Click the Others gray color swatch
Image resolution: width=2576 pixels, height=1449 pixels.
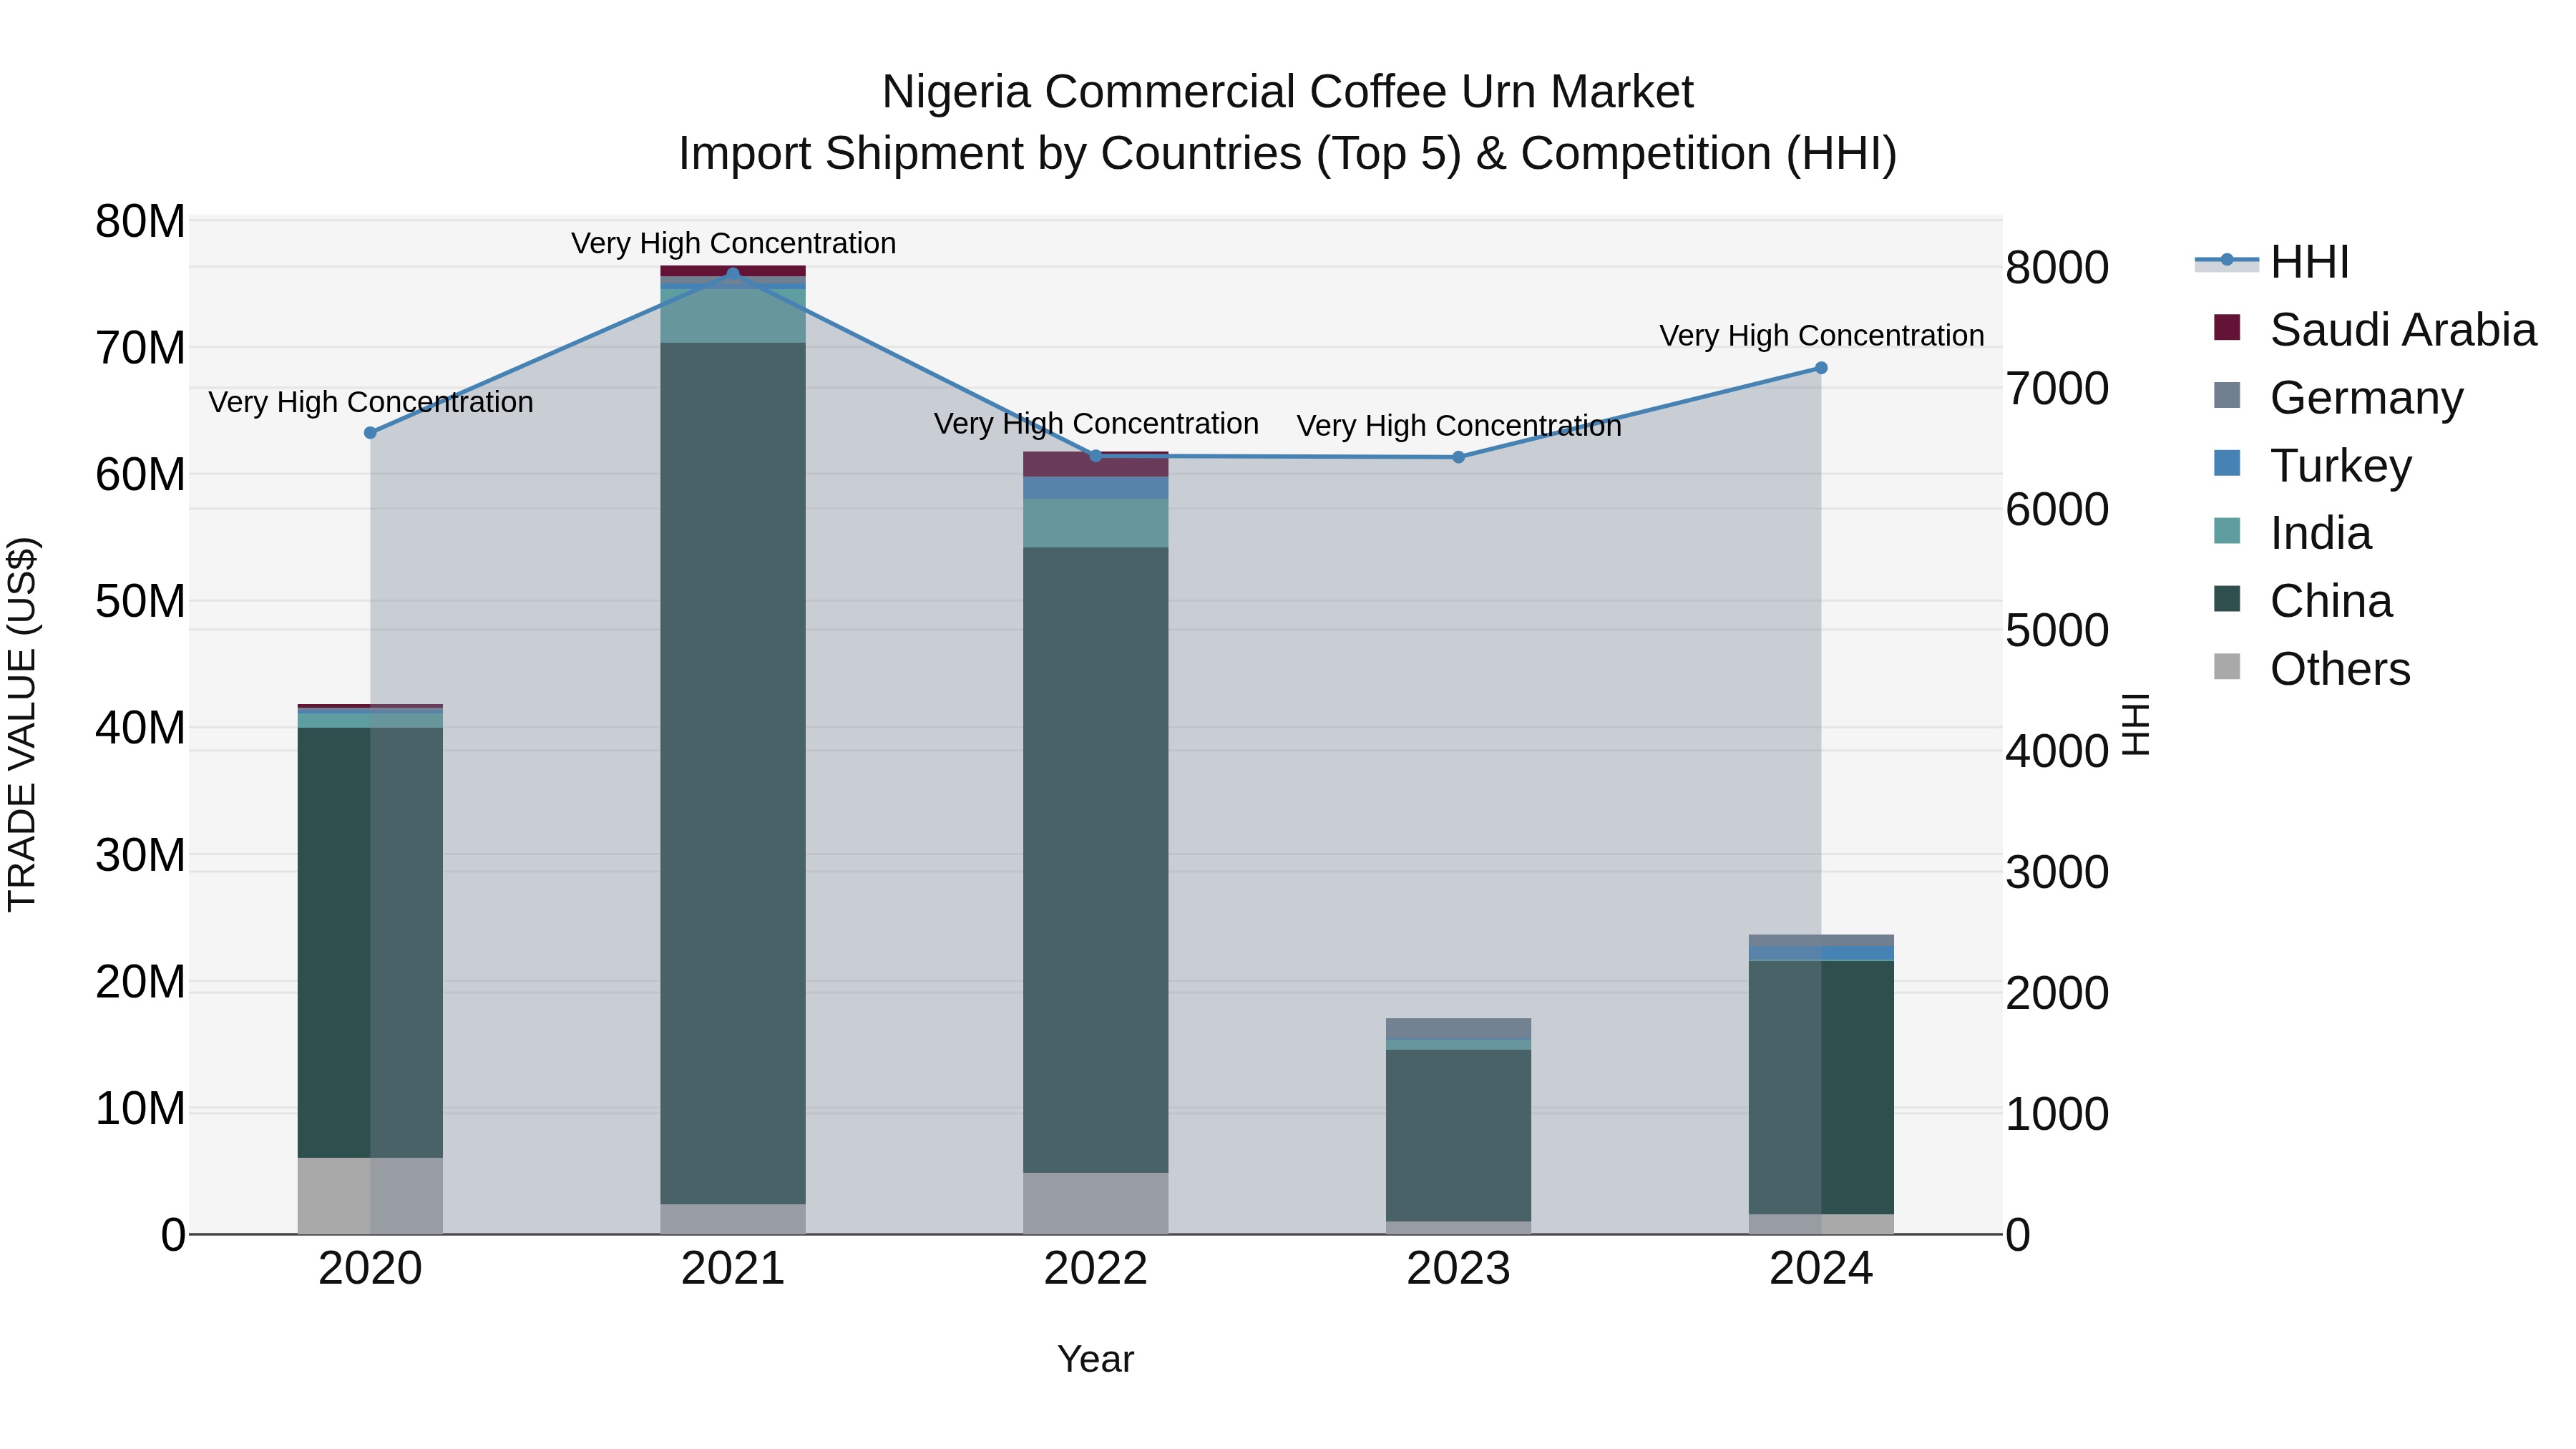2227,666
